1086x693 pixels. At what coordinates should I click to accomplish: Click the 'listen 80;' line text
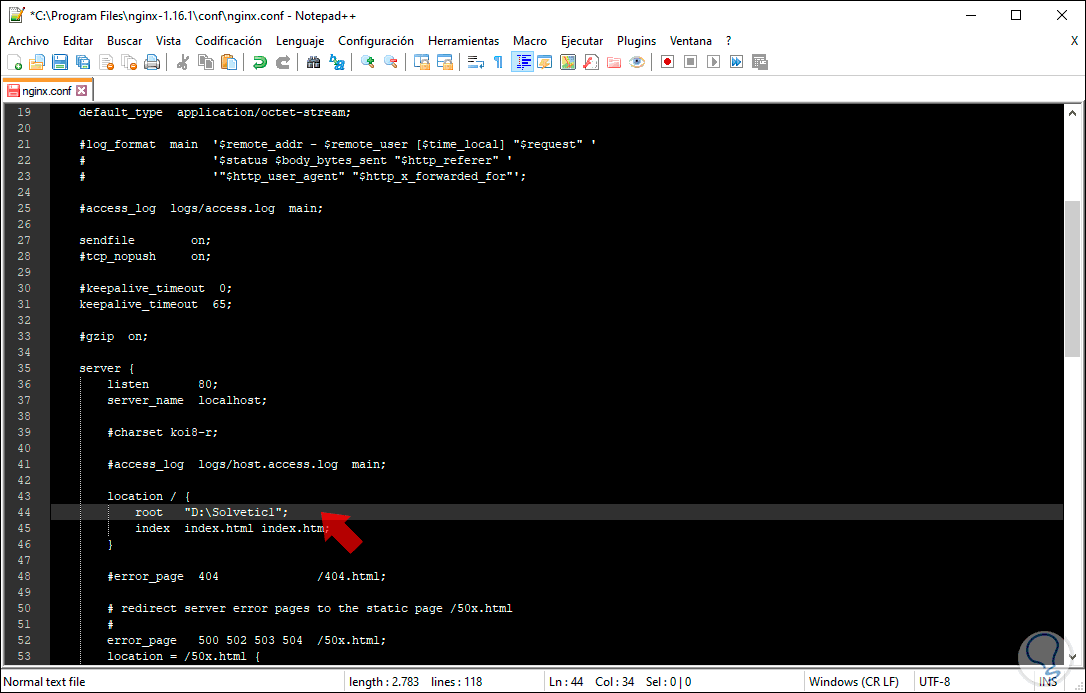click(x=162, y=384)
